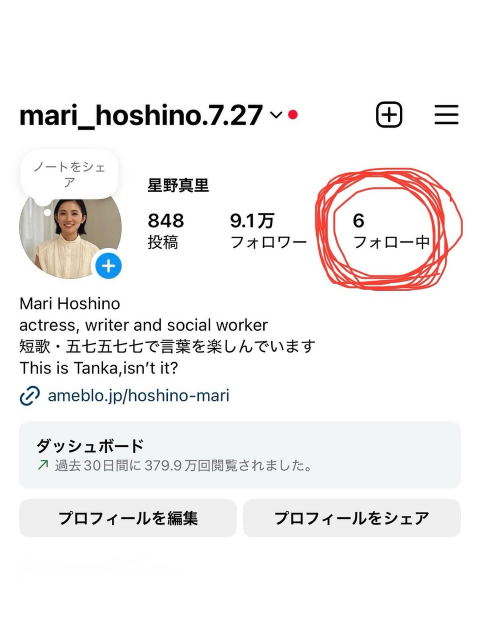Tap the 過去30日間 views statistic text
Screen dimensions: 480x640
pyautogui.click(x=184, y=465)
